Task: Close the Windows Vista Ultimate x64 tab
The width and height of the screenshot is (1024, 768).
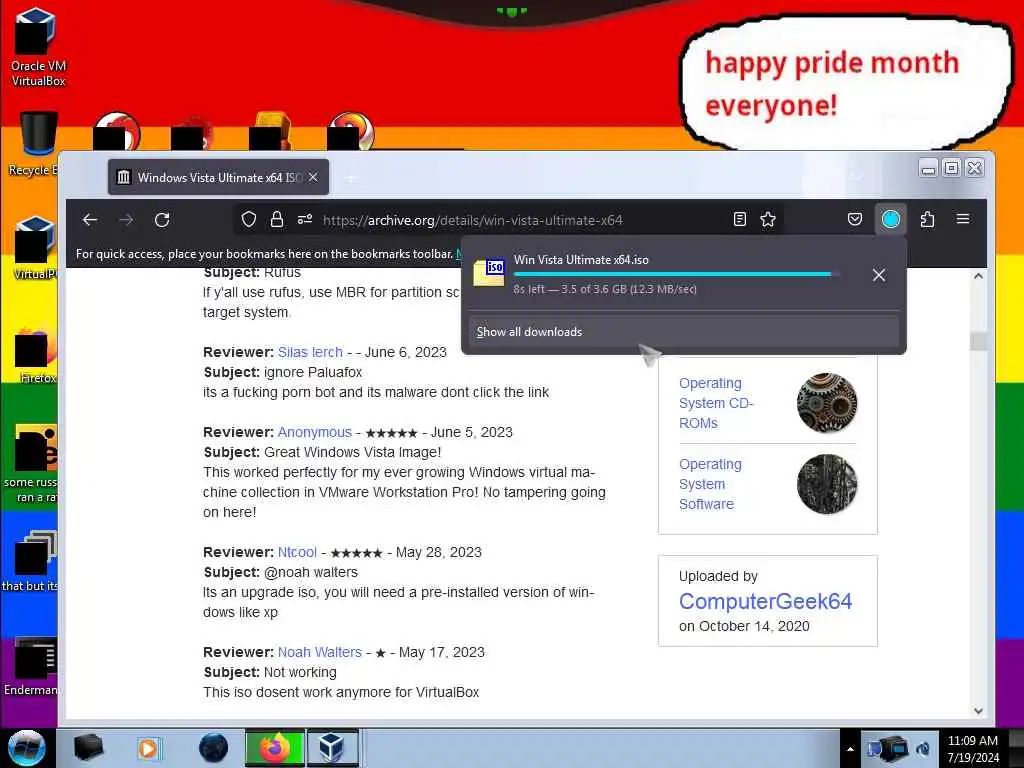Action: click(313, 177)
